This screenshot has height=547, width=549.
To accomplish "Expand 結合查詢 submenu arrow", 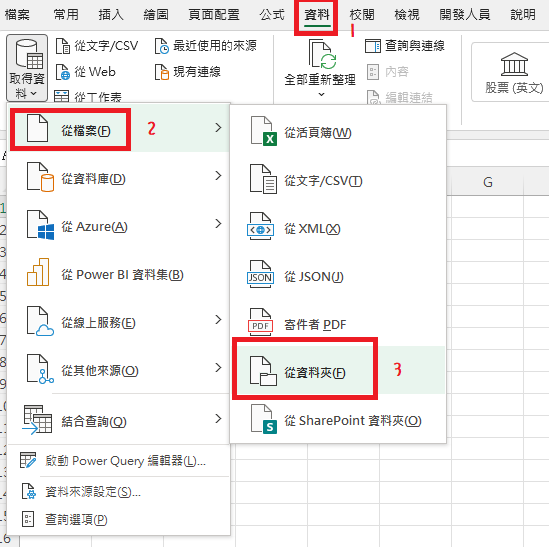I will [218, 418].
